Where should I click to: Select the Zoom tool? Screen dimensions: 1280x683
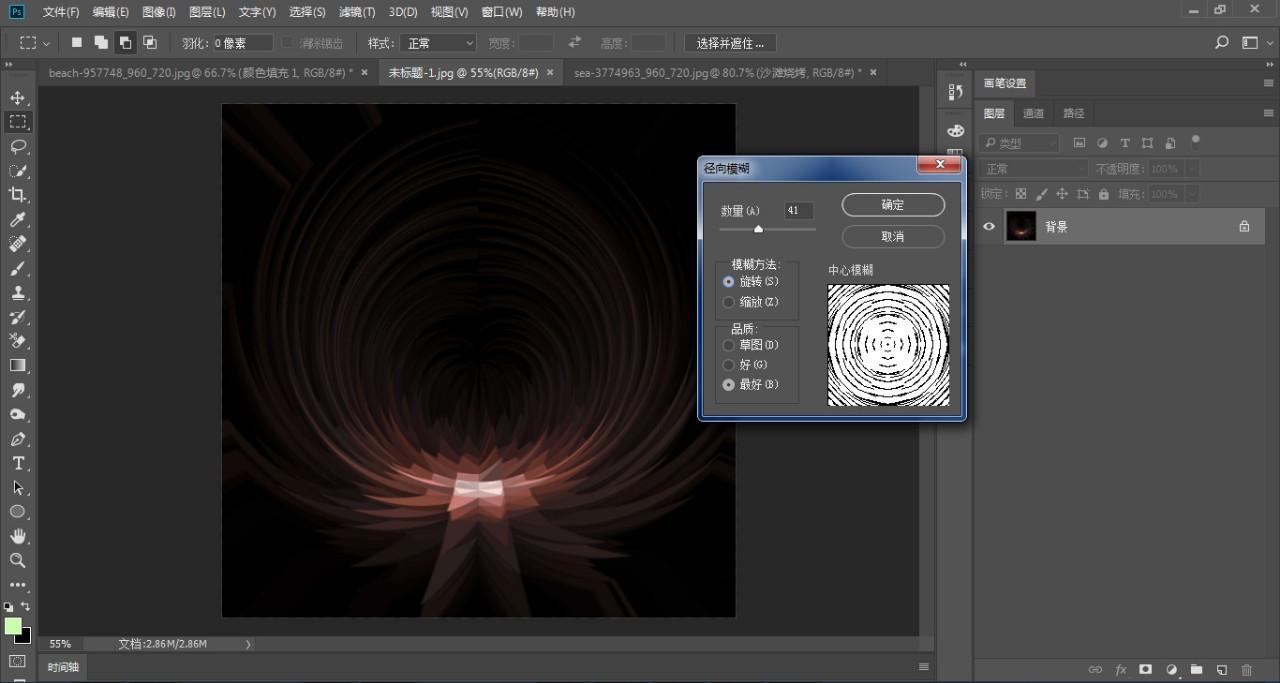coord(17,561)
